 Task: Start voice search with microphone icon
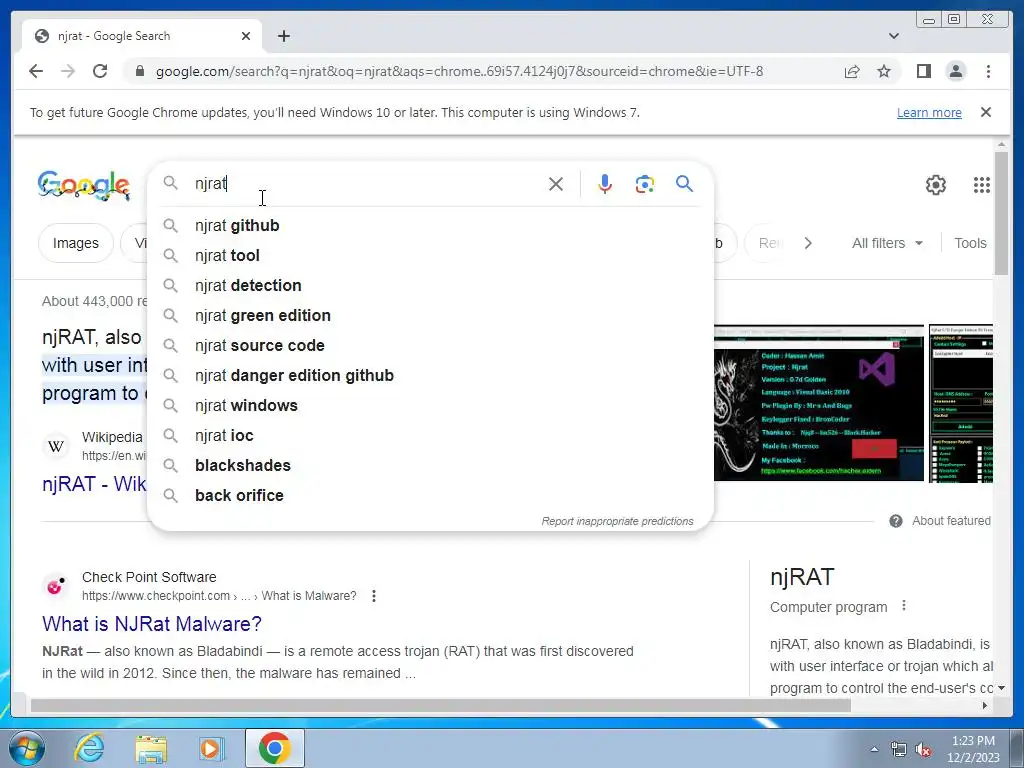(605, 184)
